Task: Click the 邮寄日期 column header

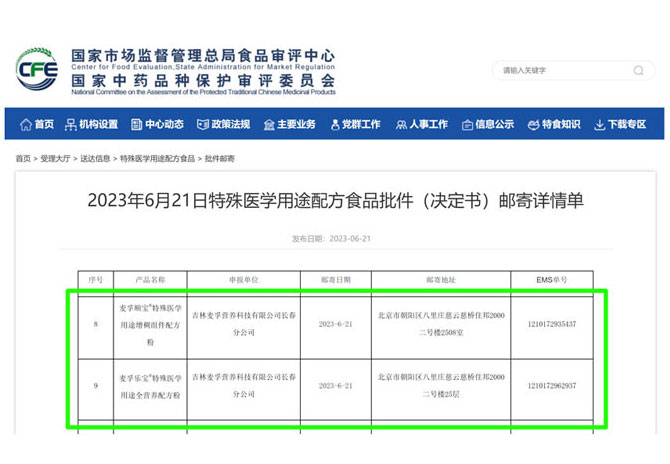Action: [336, 280]
